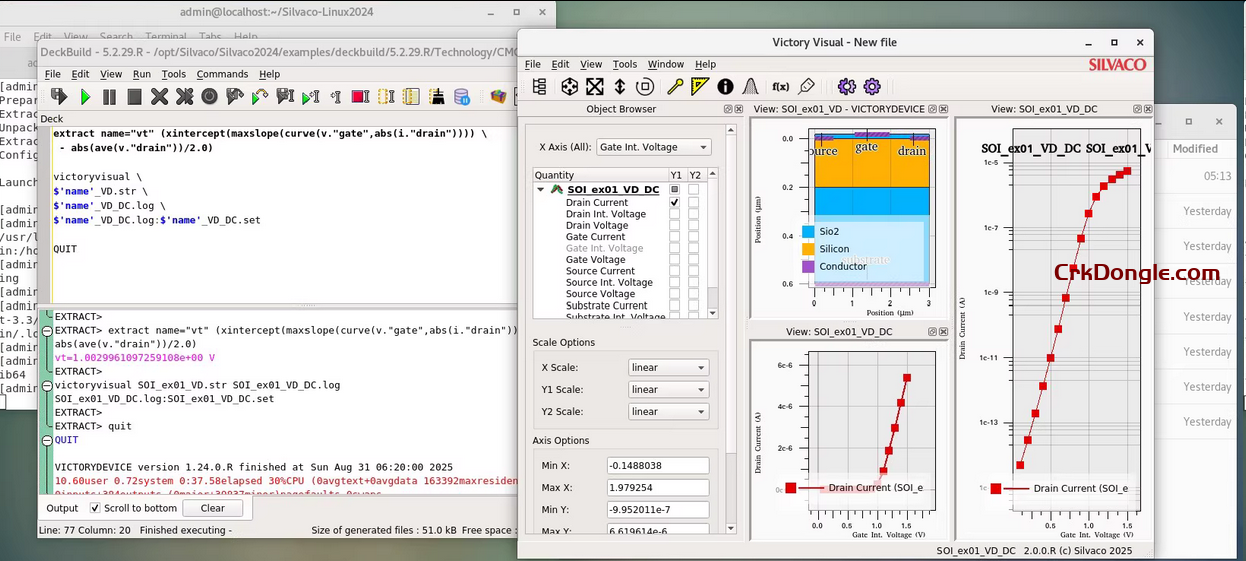Open the Object Browser tree icon
This screenshot has width=1246, height=561.
click(x=539, y=87)
